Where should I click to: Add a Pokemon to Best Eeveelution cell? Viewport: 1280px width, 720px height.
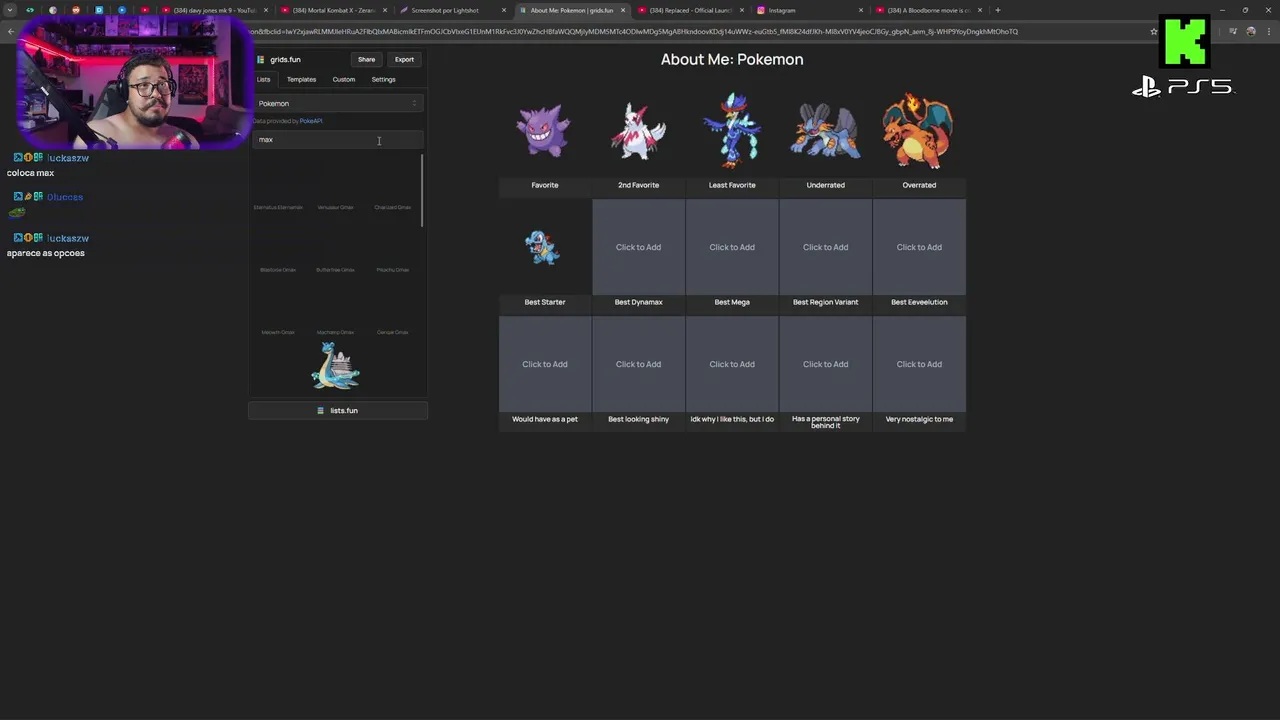919,247
